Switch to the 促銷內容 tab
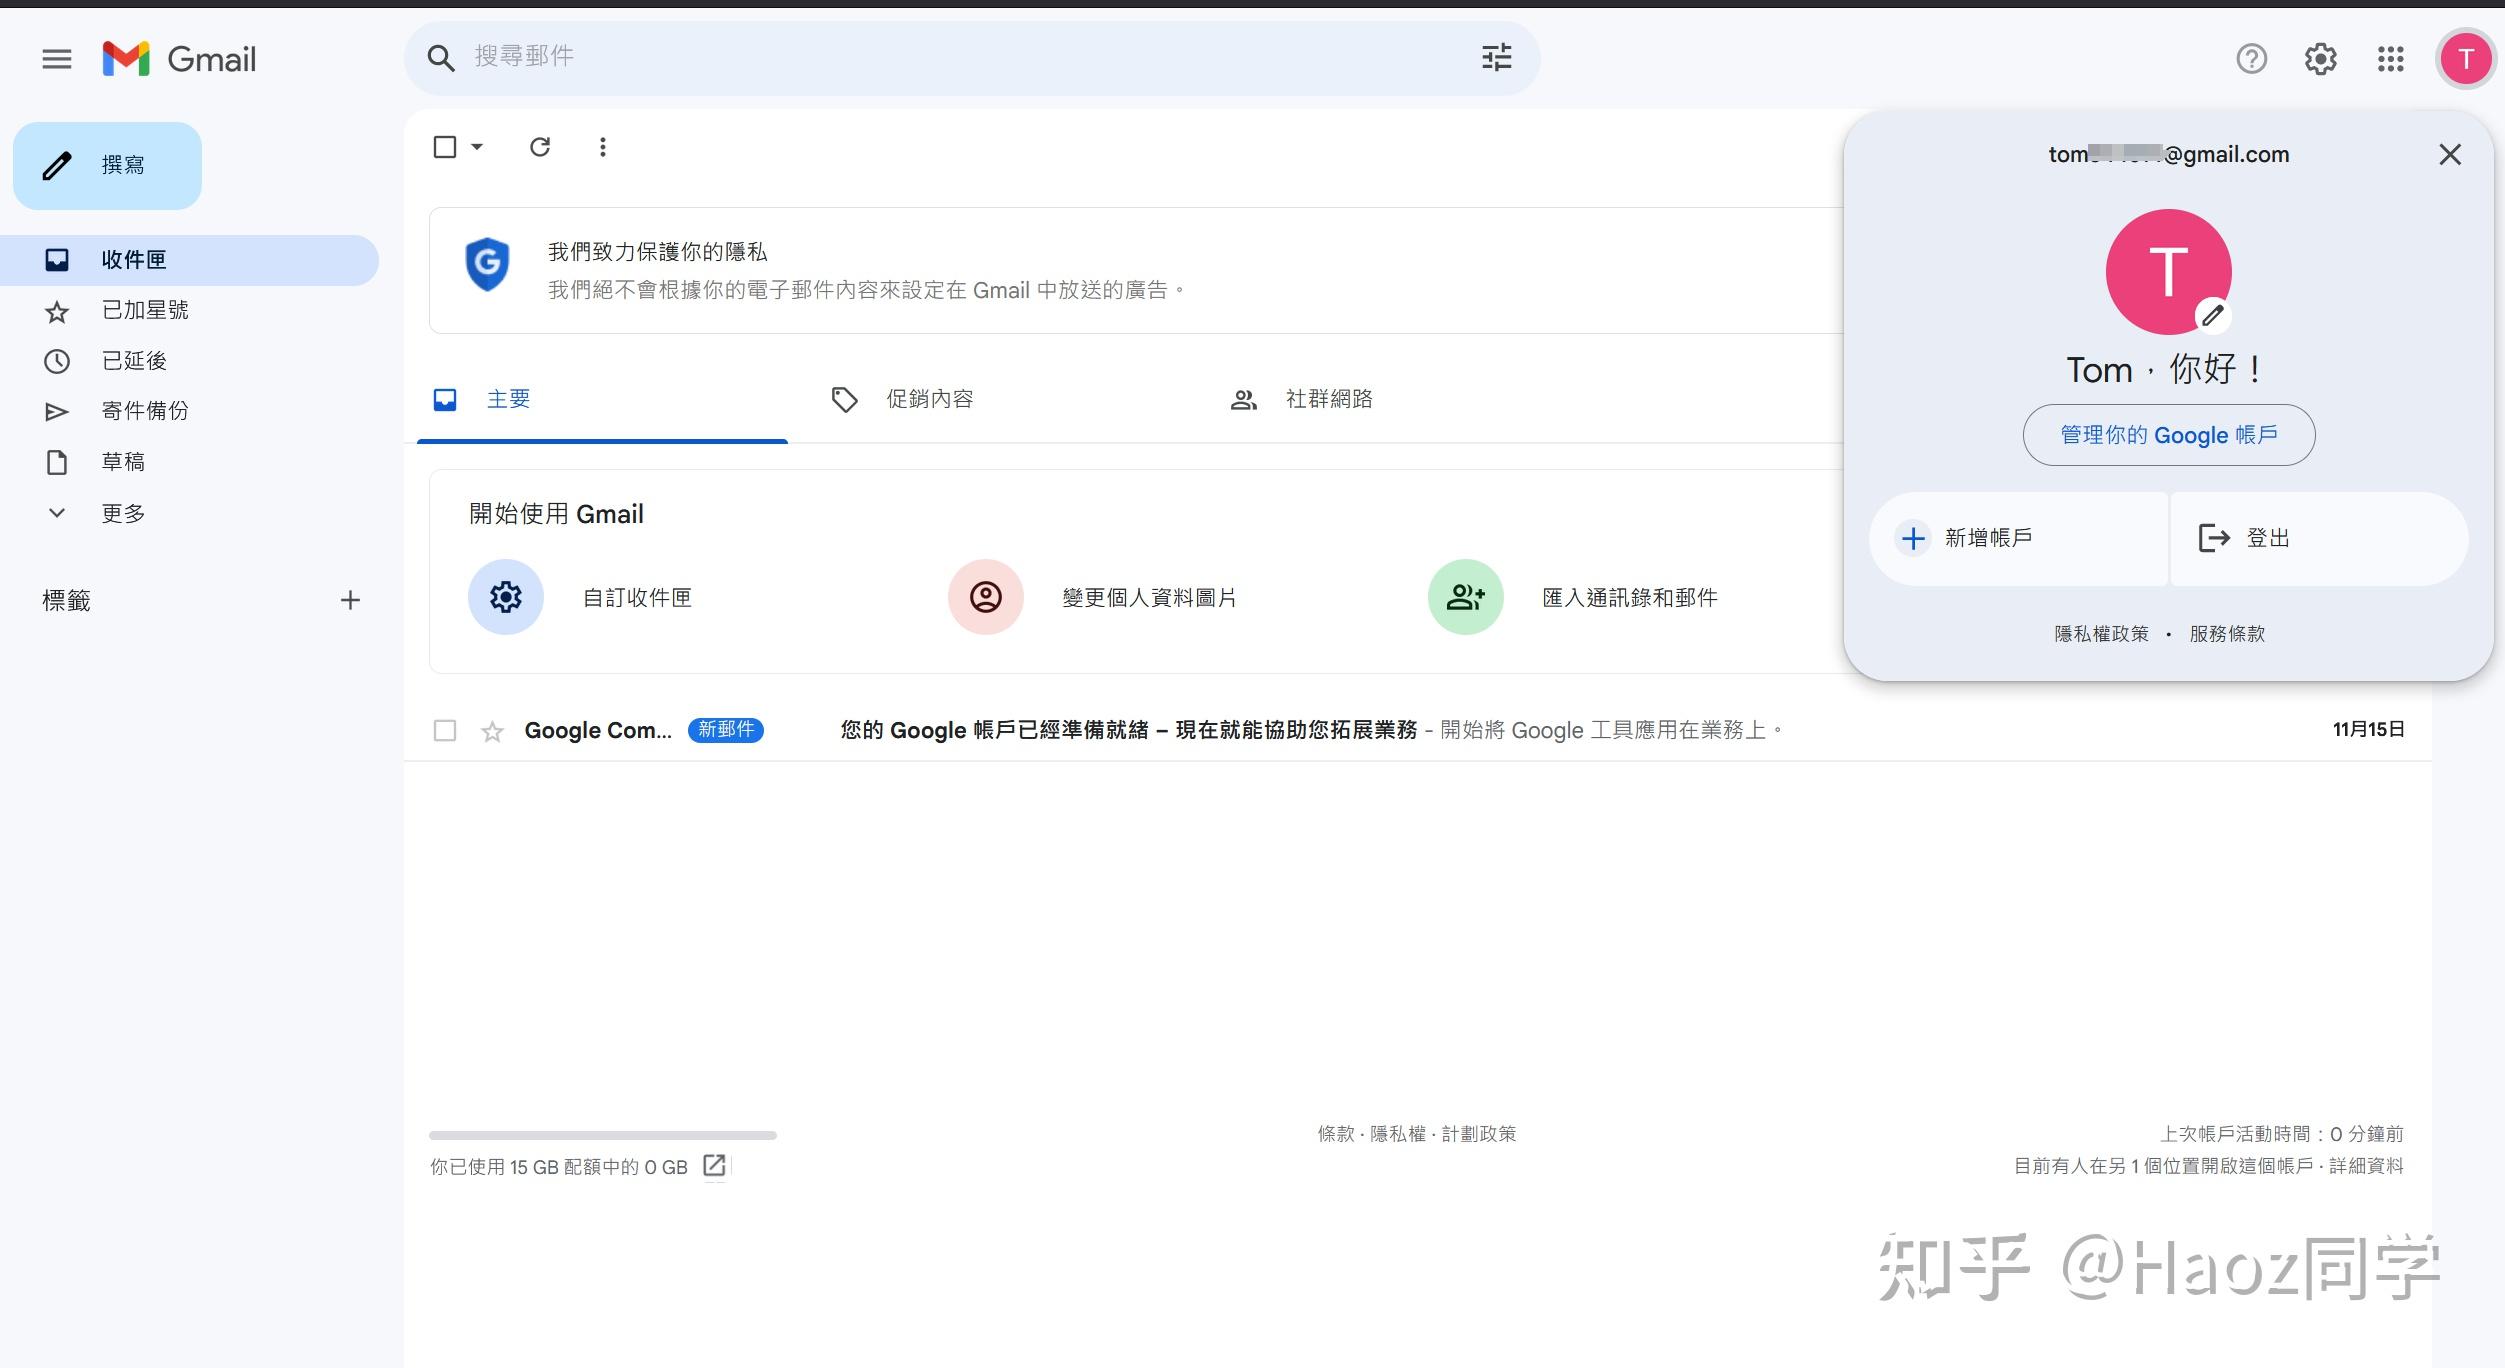 pos(928,399)
